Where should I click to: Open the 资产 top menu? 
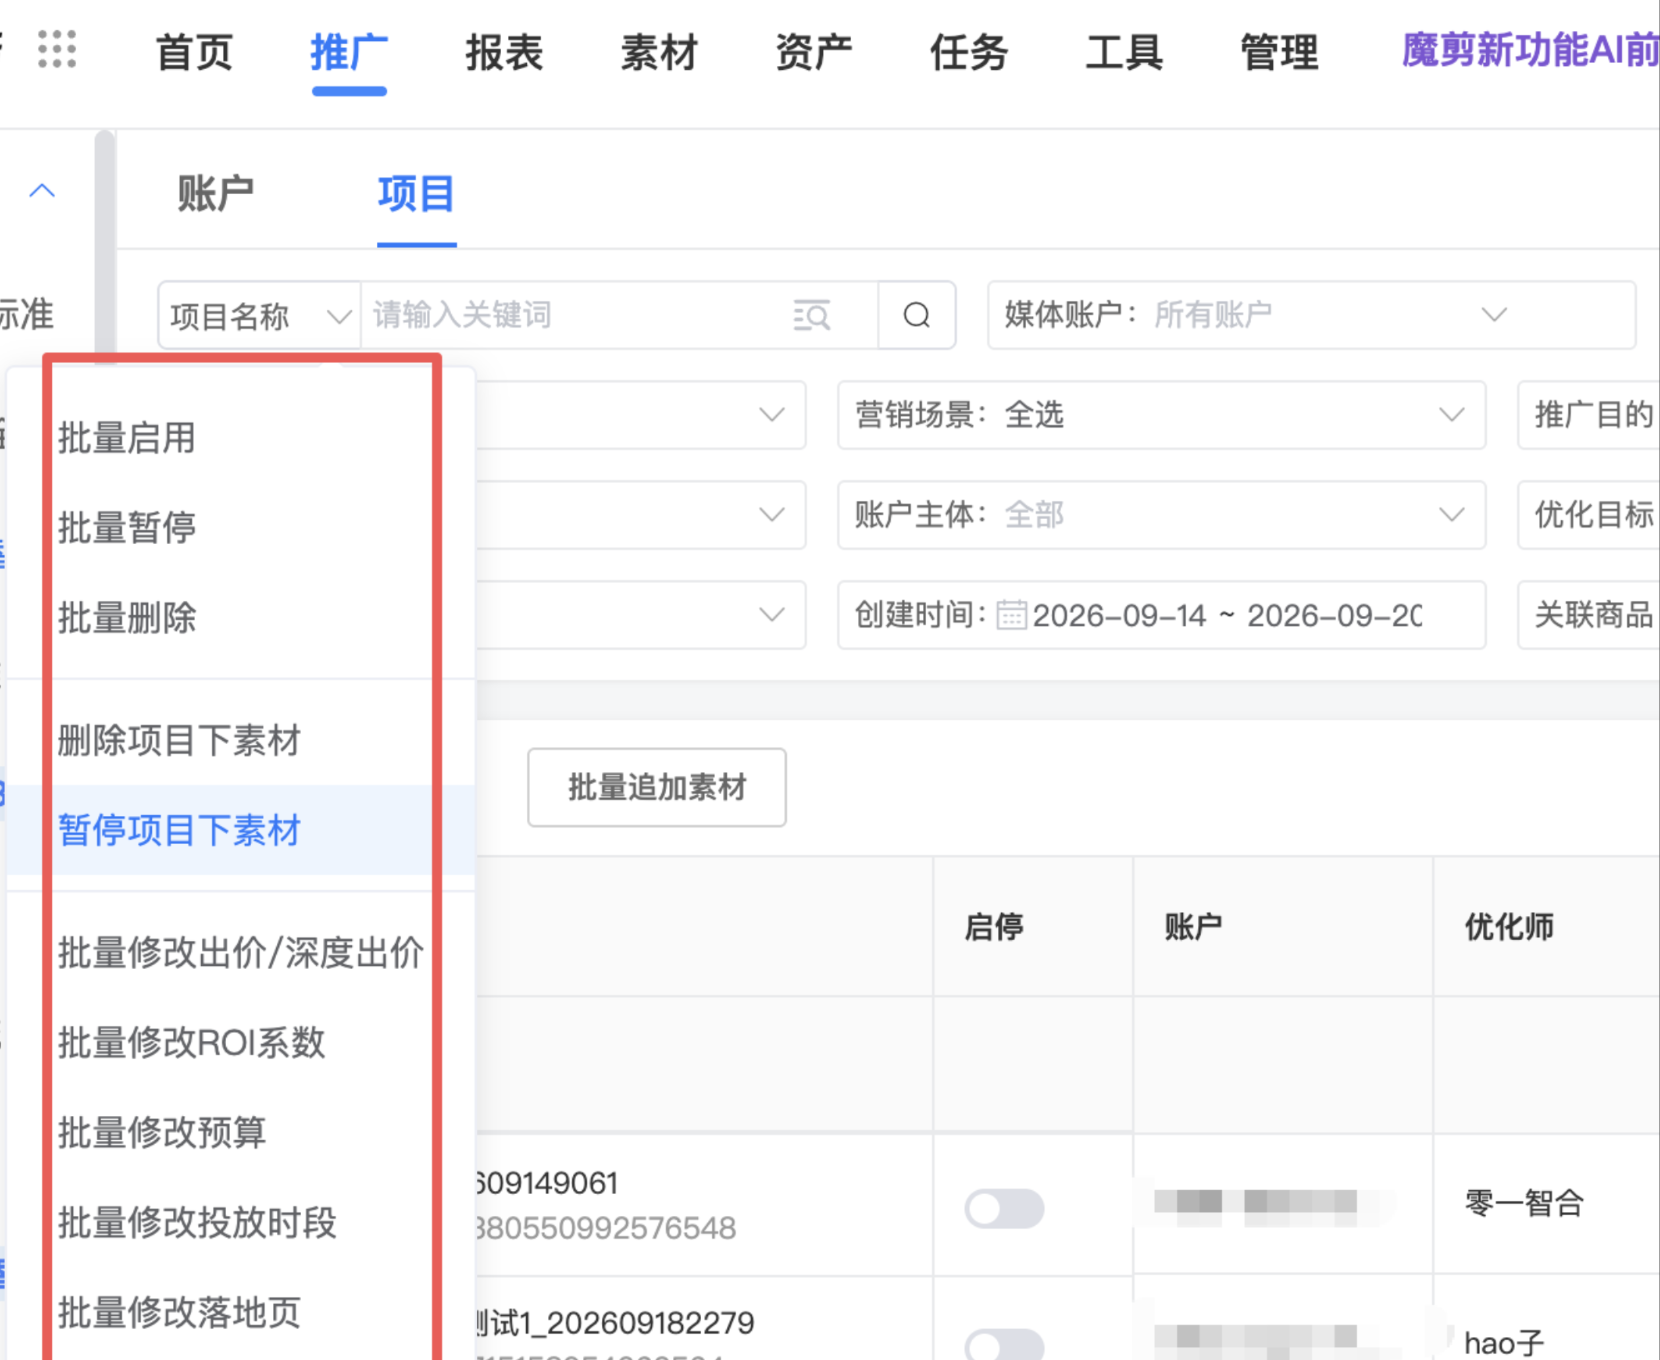[814, 52]
